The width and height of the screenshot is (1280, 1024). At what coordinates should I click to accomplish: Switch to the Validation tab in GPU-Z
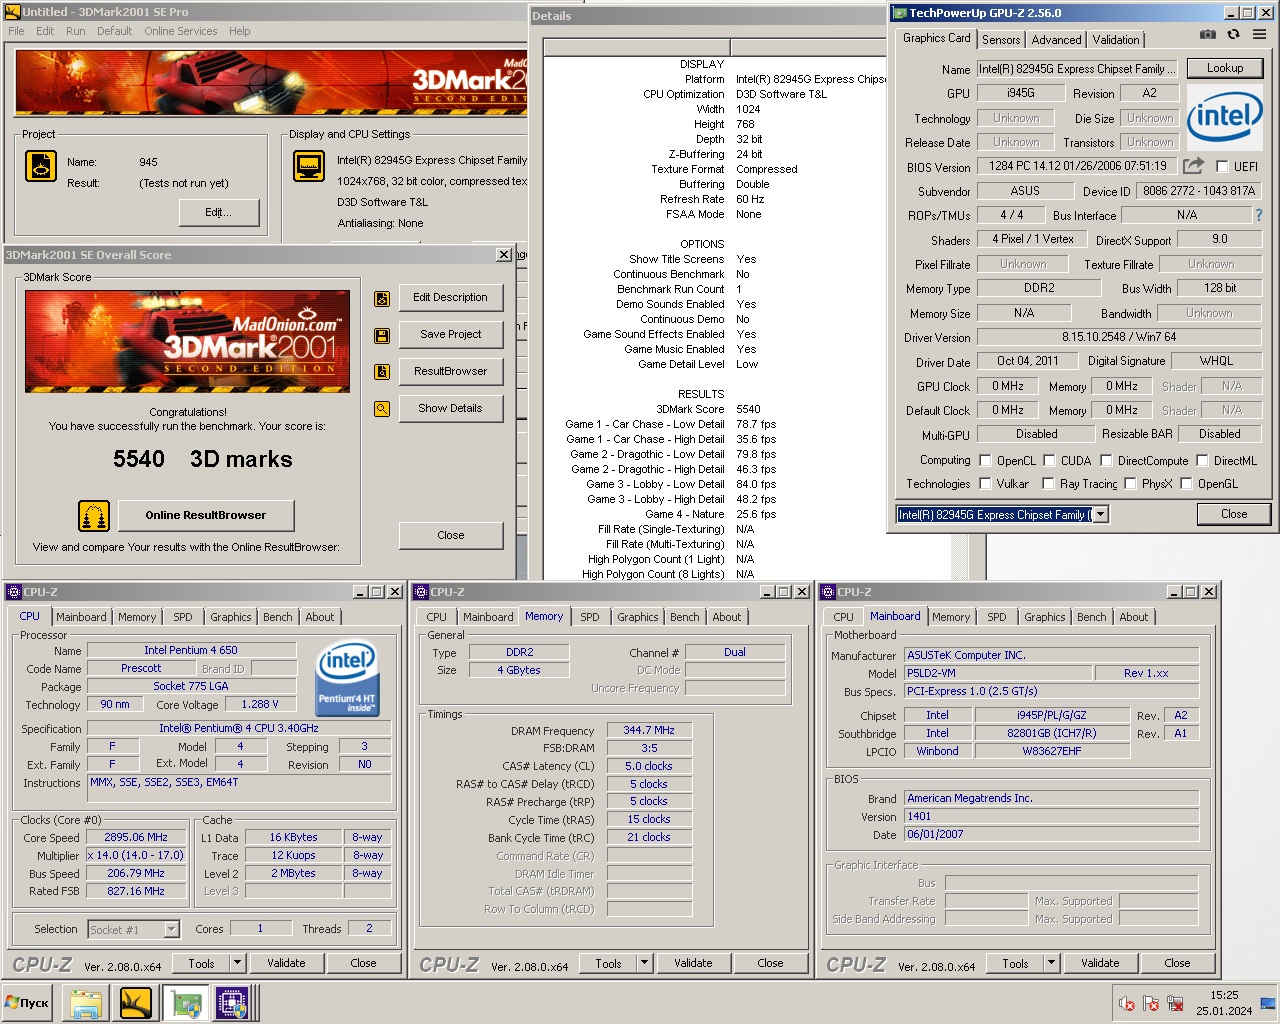pos(1115,40)
